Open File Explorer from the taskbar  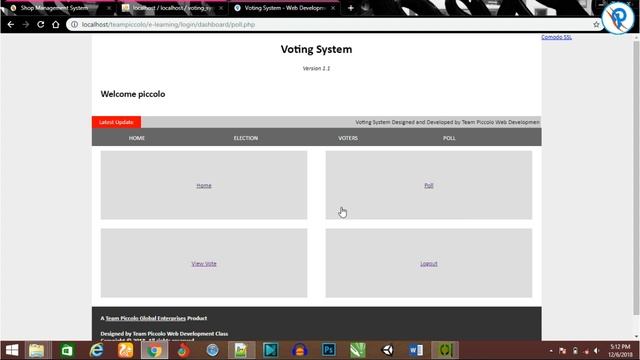(37, 350)
